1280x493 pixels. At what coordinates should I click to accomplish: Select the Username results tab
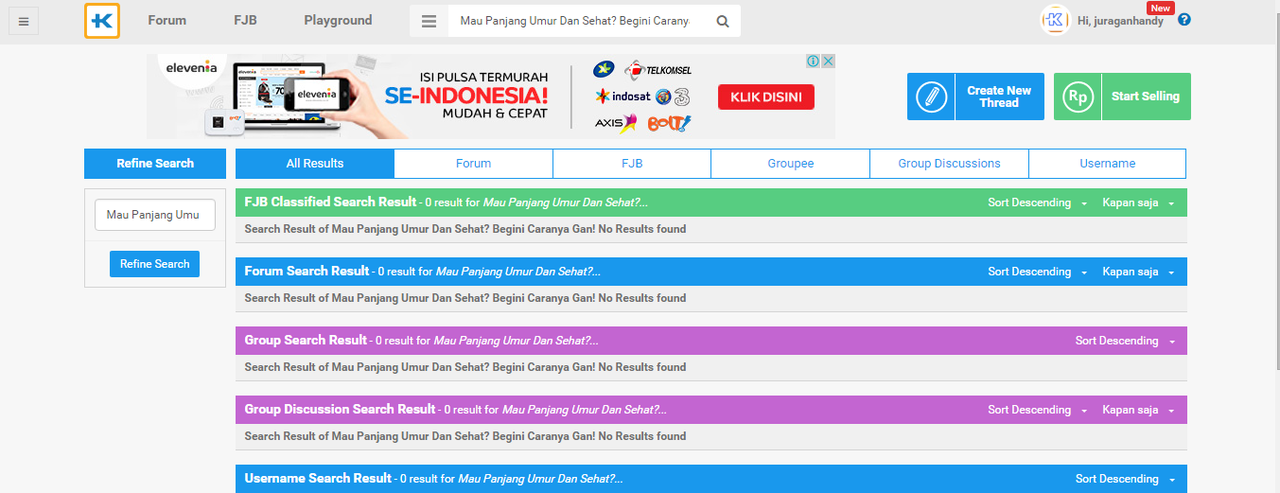coord(1107,164)
